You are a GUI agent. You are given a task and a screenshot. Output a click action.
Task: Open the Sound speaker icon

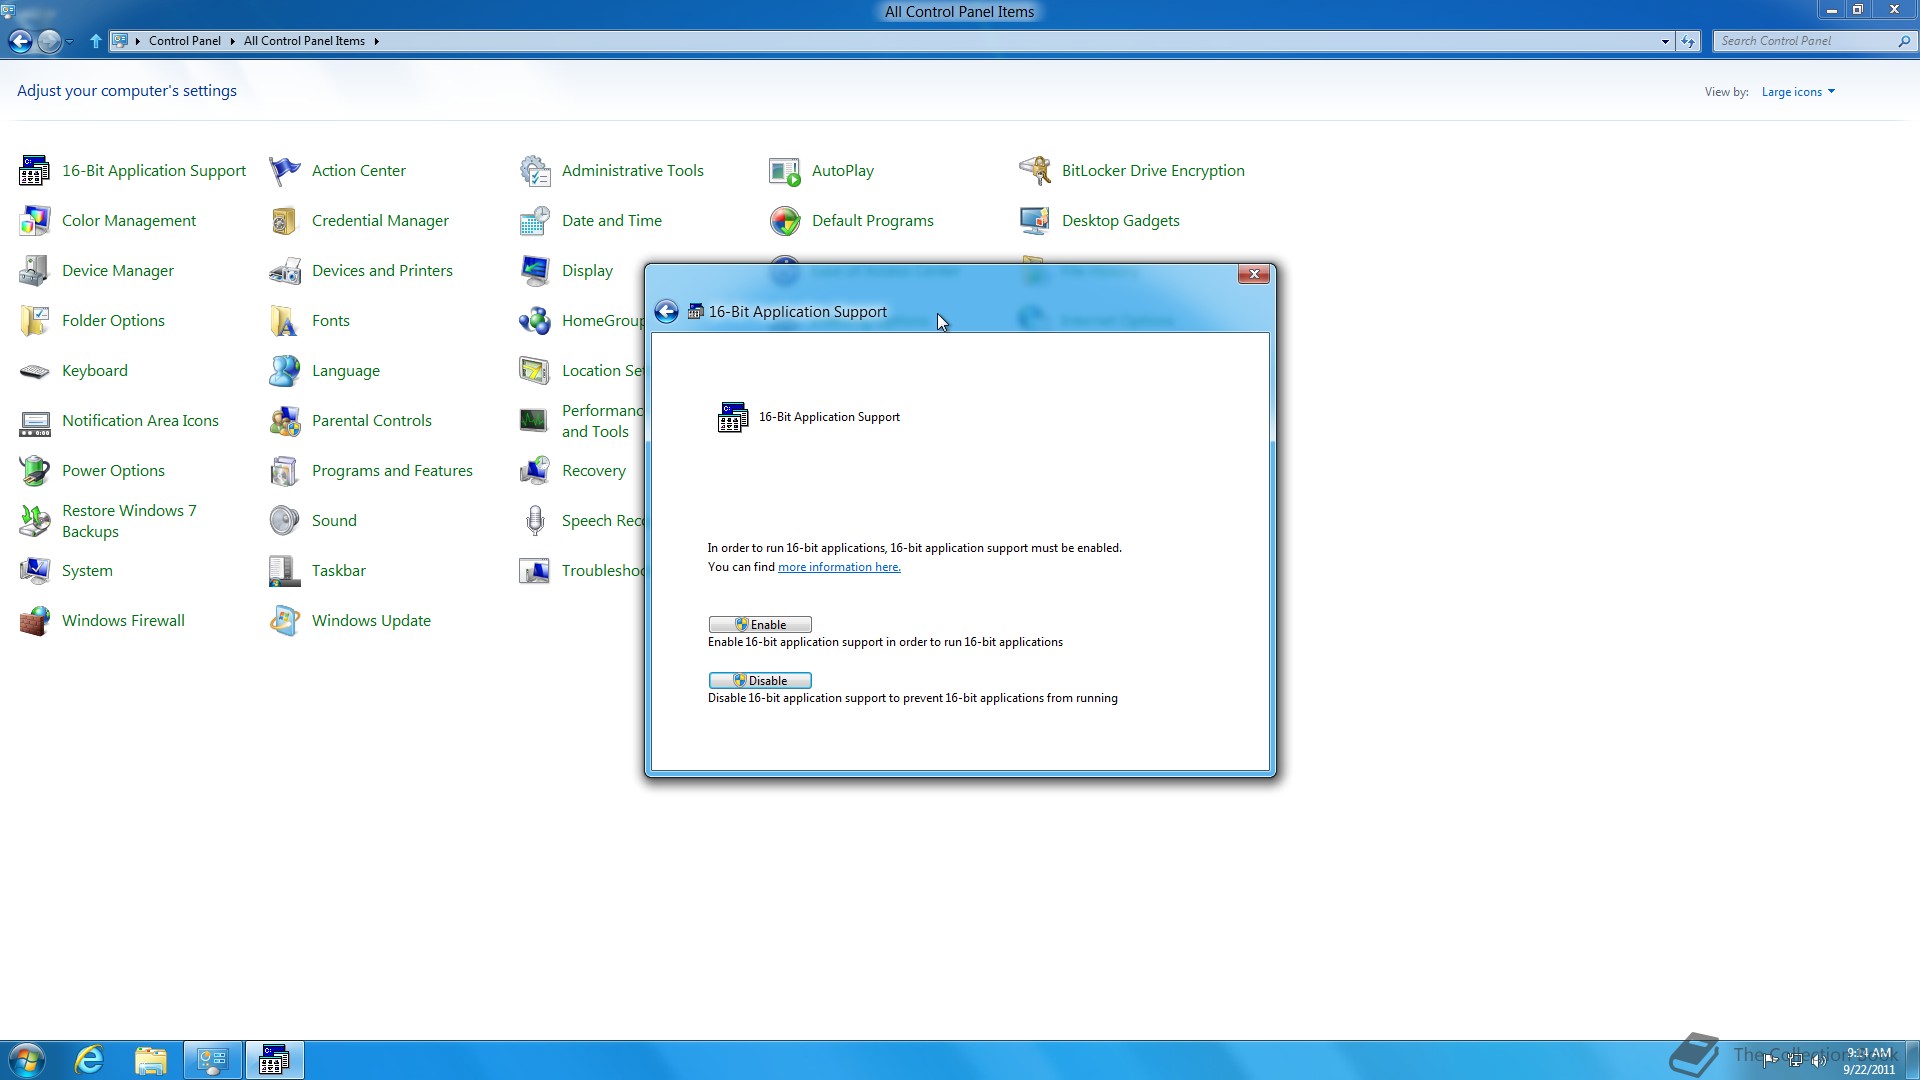tap(284, 521)
